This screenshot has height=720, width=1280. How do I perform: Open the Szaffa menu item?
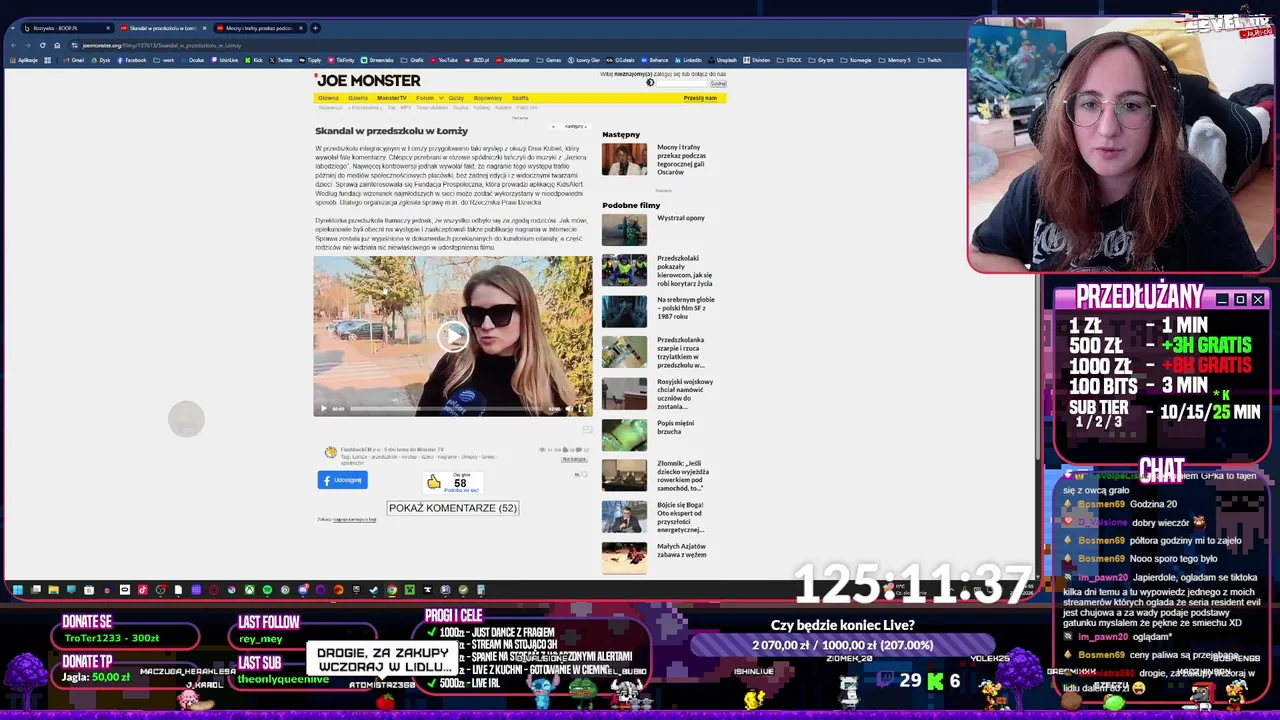(520, 98)
